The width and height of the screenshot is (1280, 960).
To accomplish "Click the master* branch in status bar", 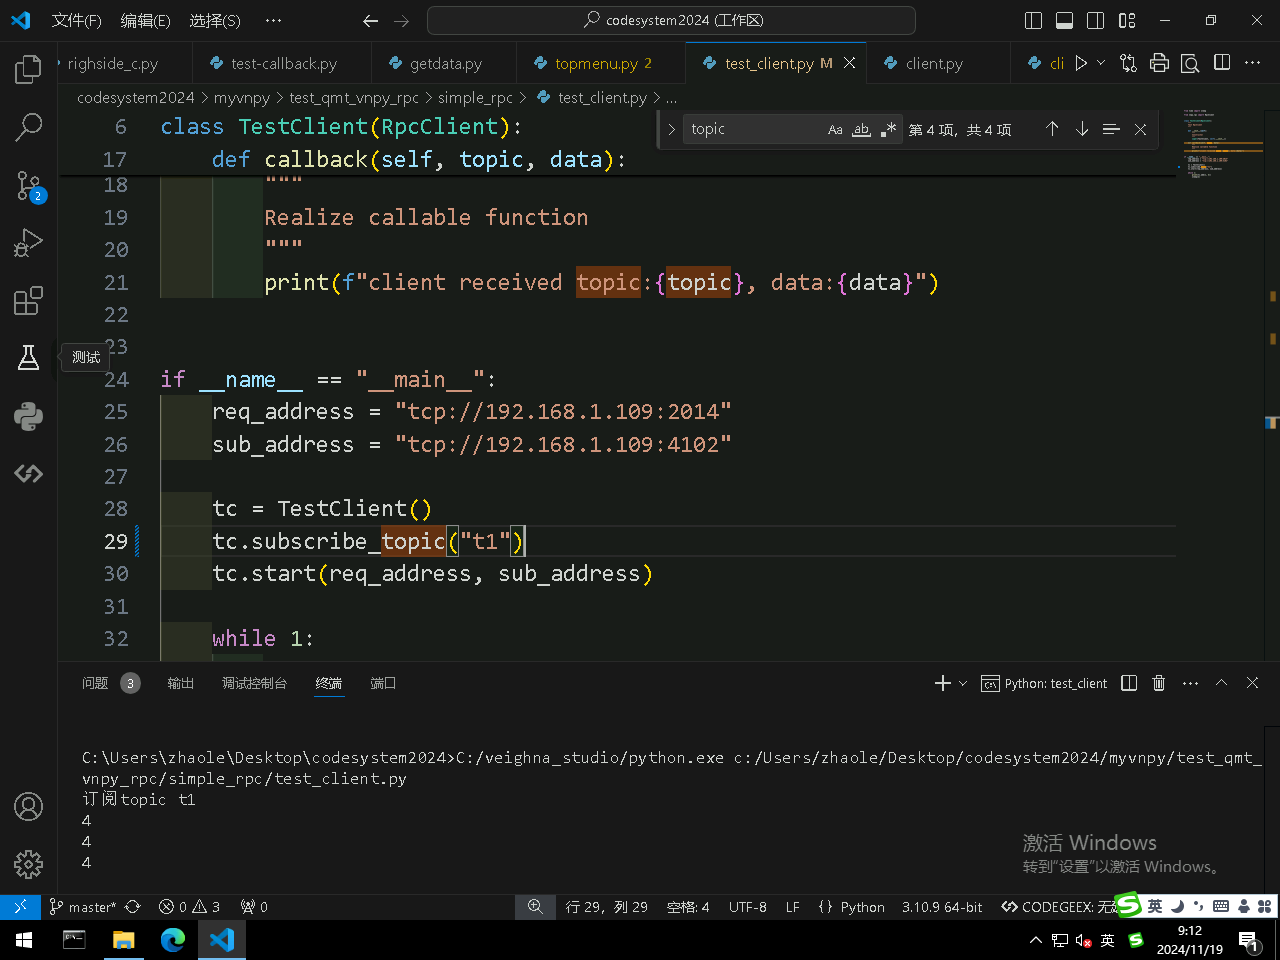I will (x=83, y=907).
